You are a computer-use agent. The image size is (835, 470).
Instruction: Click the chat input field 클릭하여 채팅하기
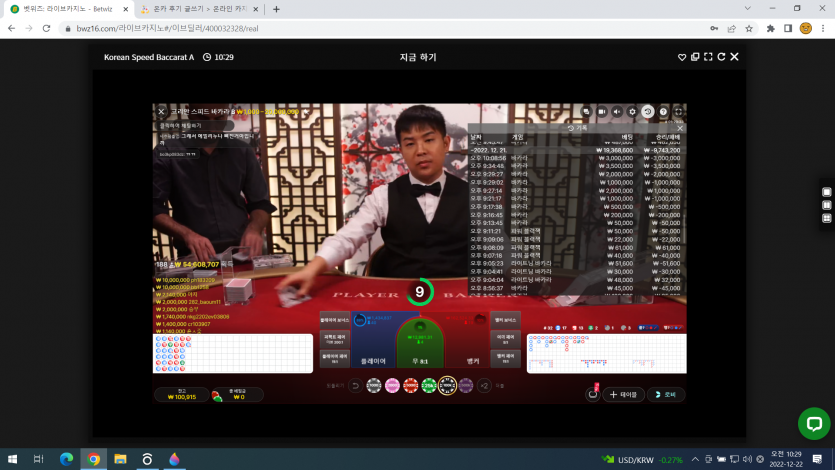pos(194,126)
